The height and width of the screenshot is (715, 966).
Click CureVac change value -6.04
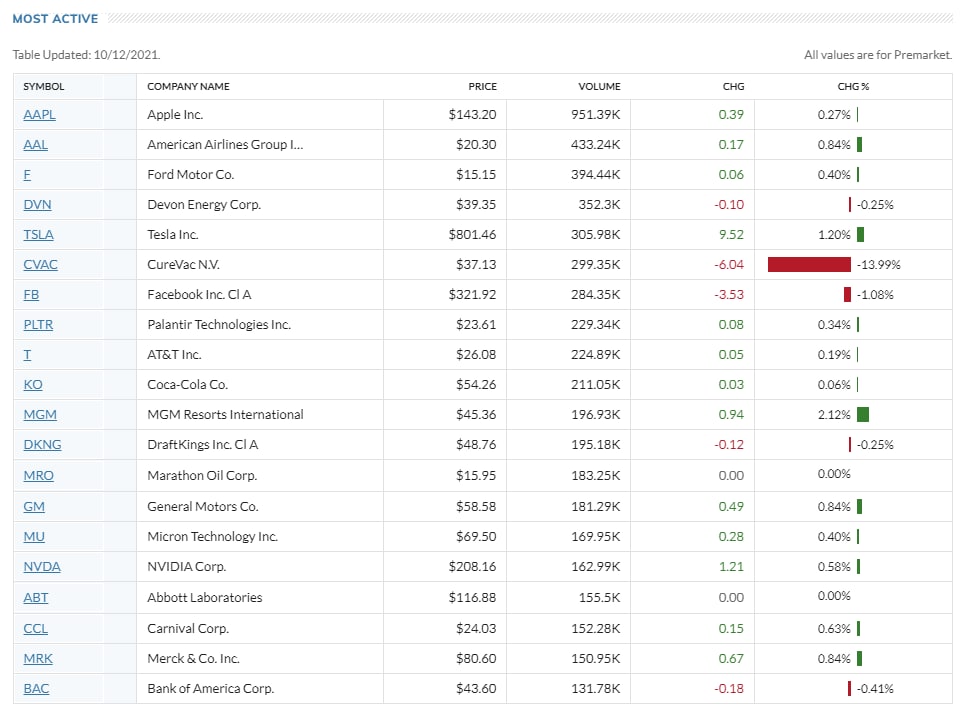tap(729, 265)
